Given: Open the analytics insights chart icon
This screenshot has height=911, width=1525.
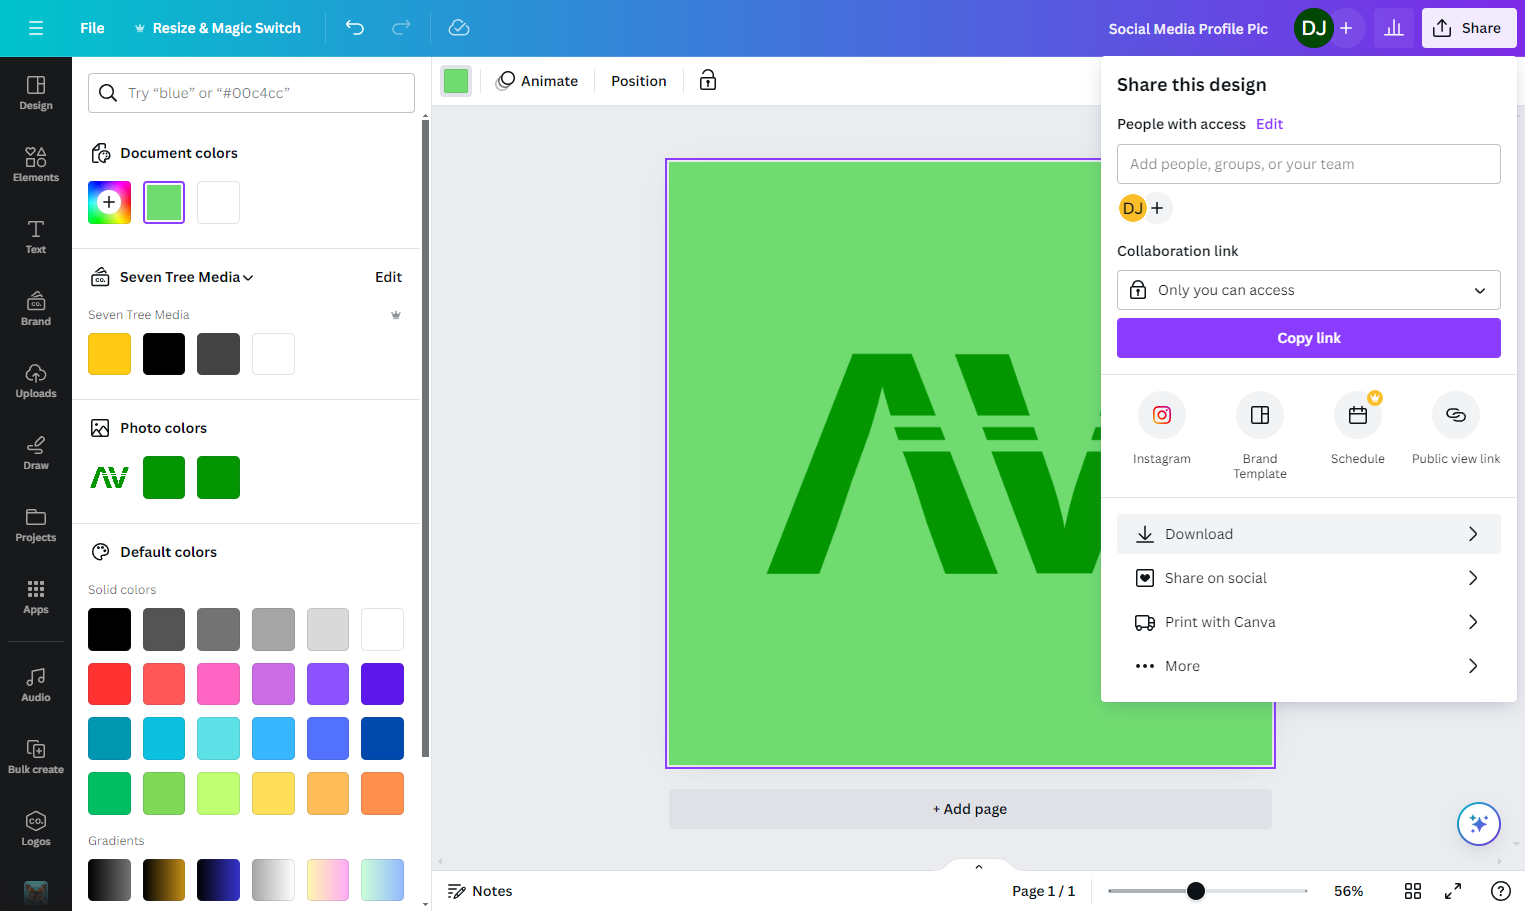Looking at the screenshot, I should pyautogui.click(x=1394, y=28).
